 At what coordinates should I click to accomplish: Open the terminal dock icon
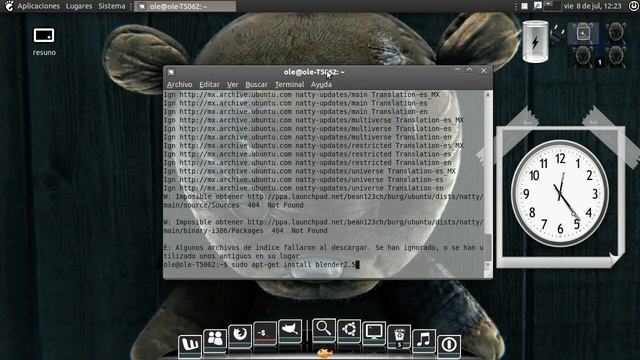264,333
